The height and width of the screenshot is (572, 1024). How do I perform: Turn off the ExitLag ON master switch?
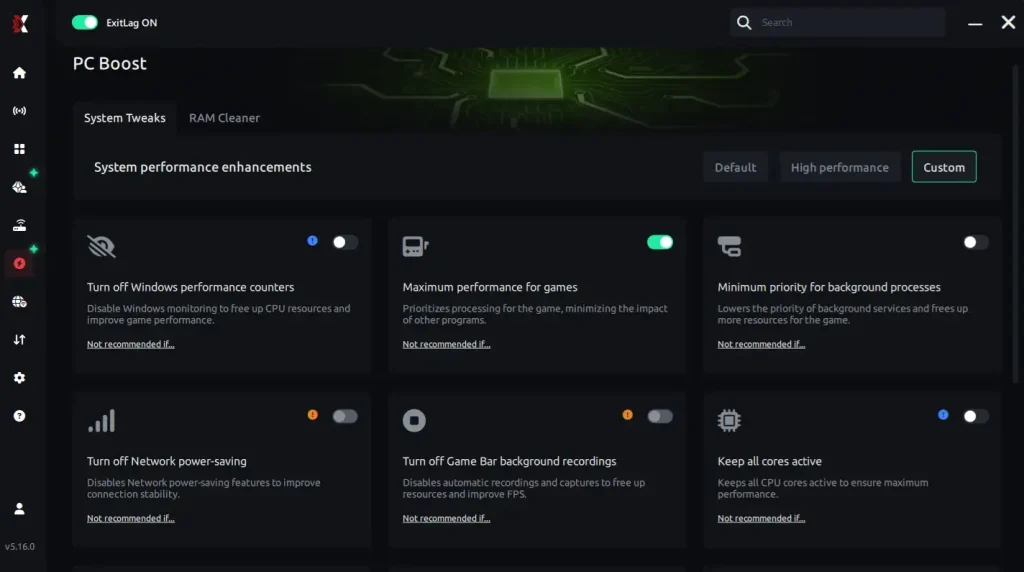(84, 22)
